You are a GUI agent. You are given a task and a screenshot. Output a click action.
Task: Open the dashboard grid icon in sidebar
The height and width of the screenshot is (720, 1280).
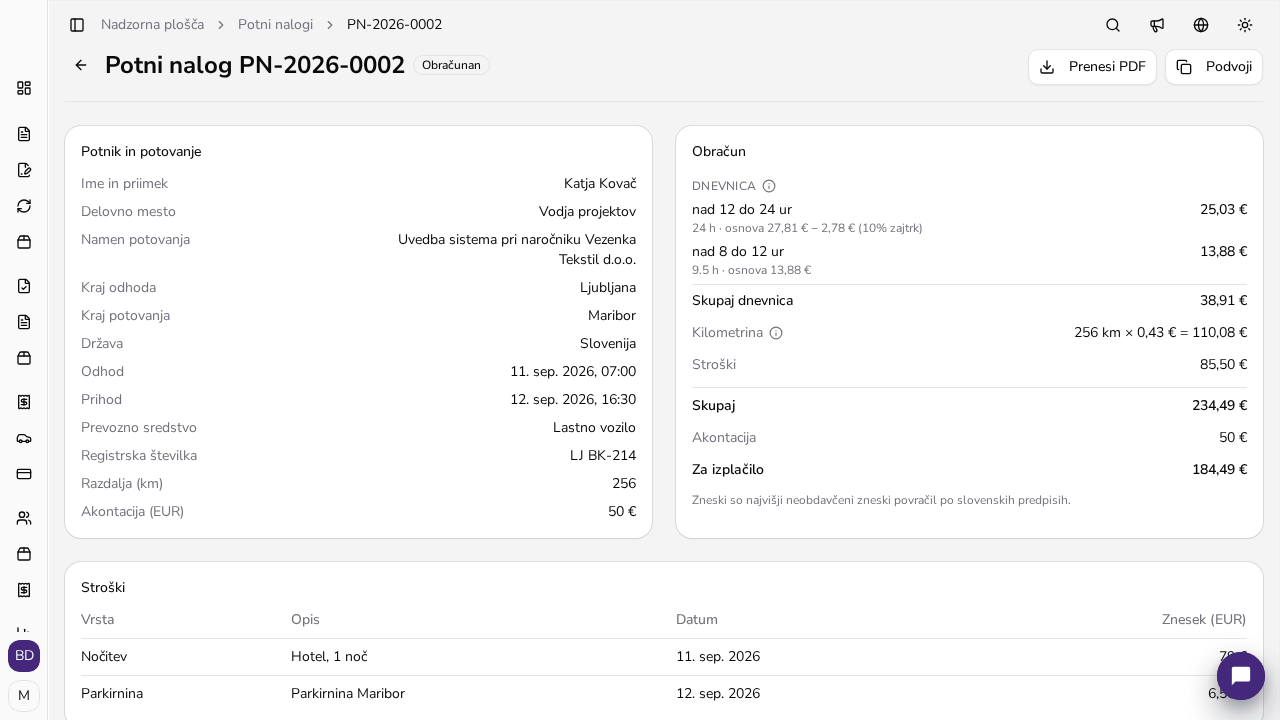tap(24, 88)
